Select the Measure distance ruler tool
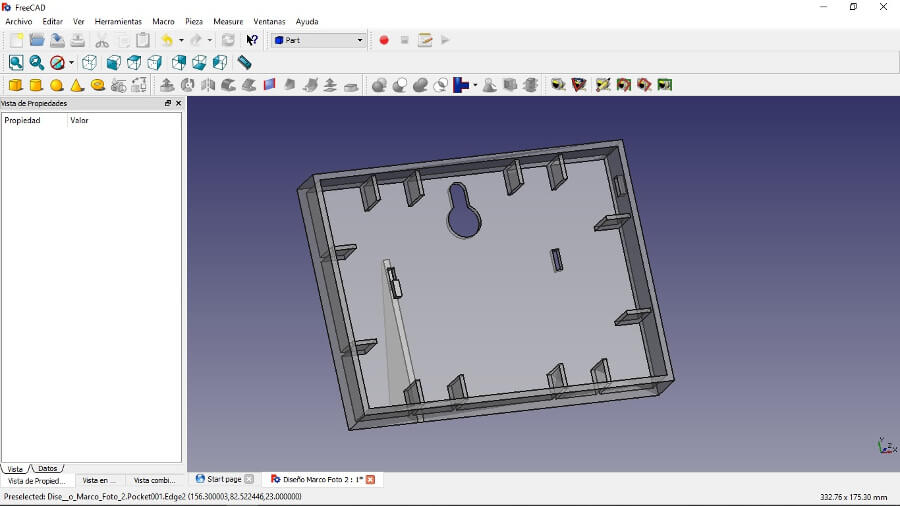The height and width of the screenshot is (506, 900). point(244,62)
